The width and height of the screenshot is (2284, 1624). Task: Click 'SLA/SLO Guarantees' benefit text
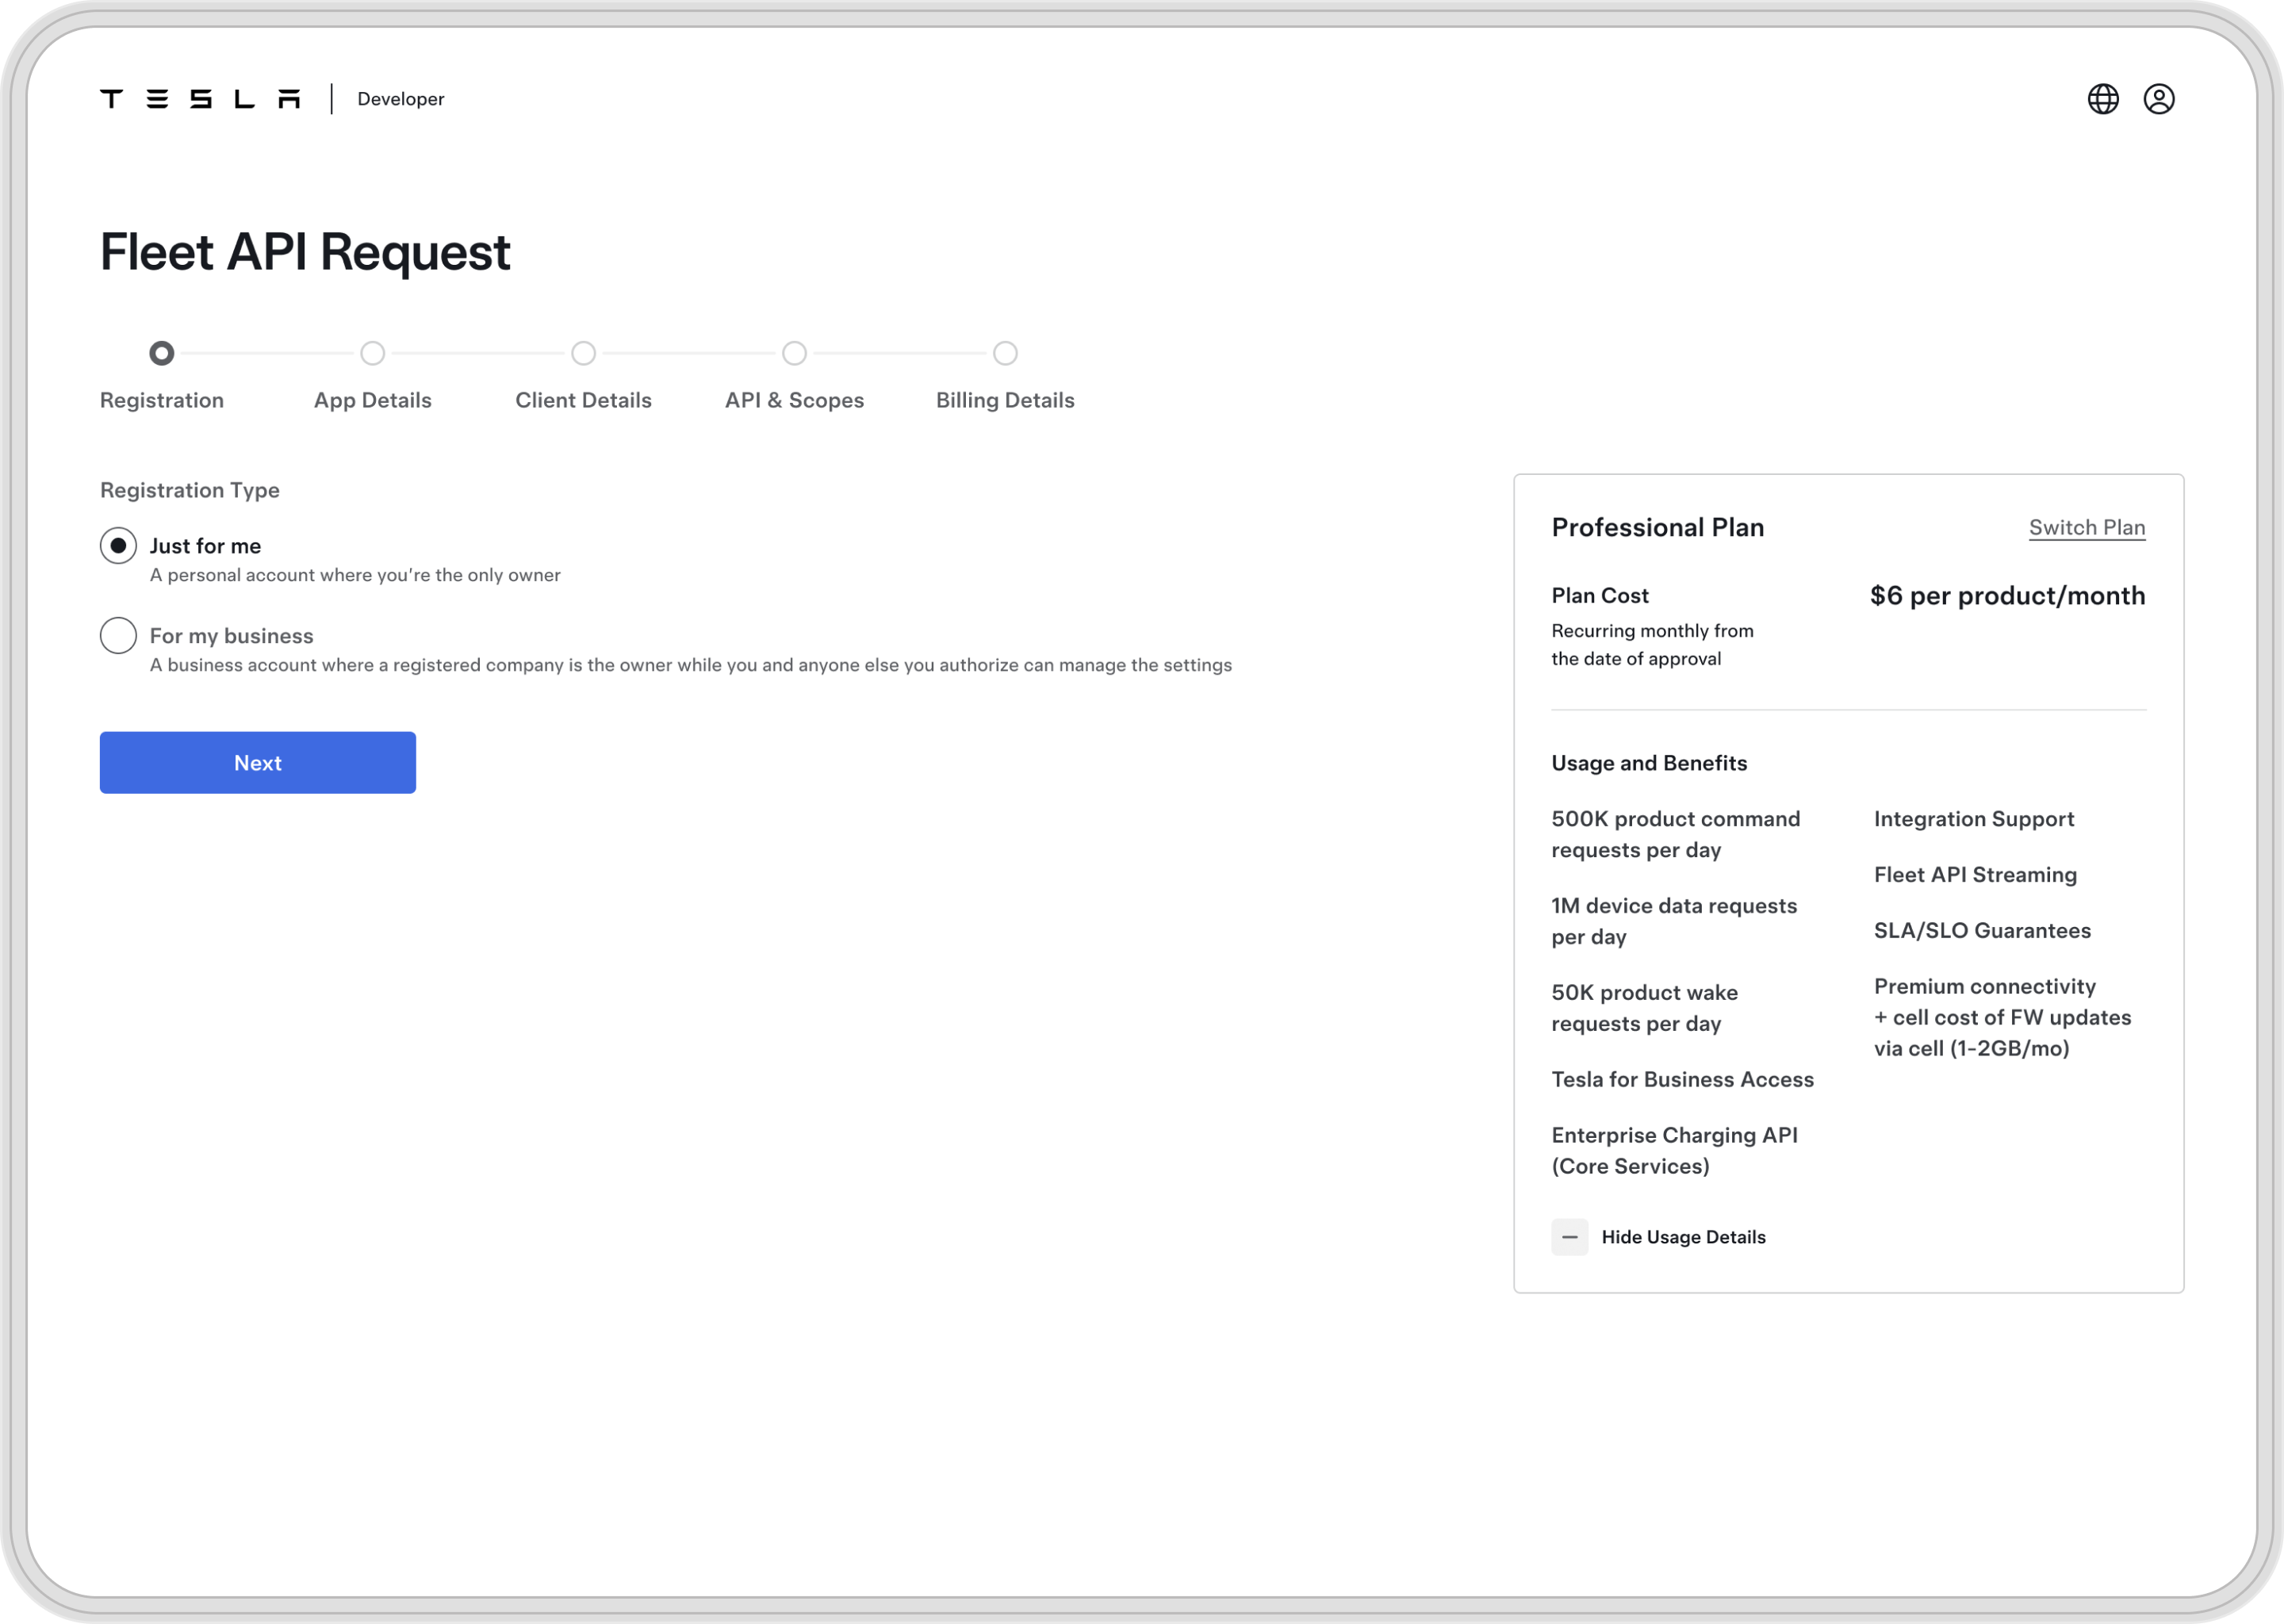tap(1982, 931)
